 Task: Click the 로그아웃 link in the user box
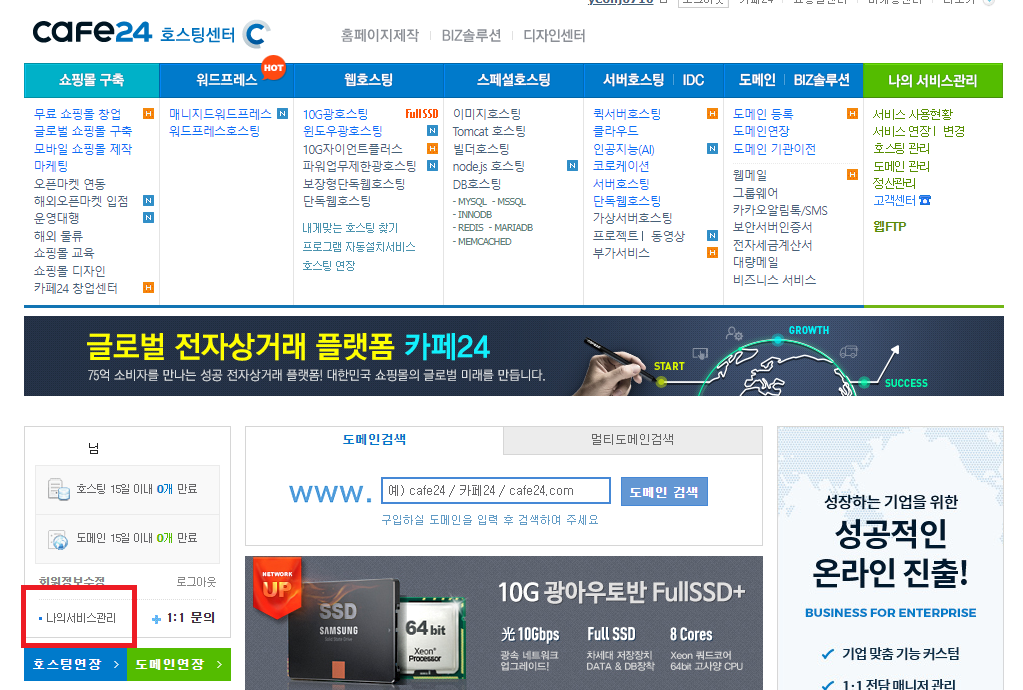[196, 582]
